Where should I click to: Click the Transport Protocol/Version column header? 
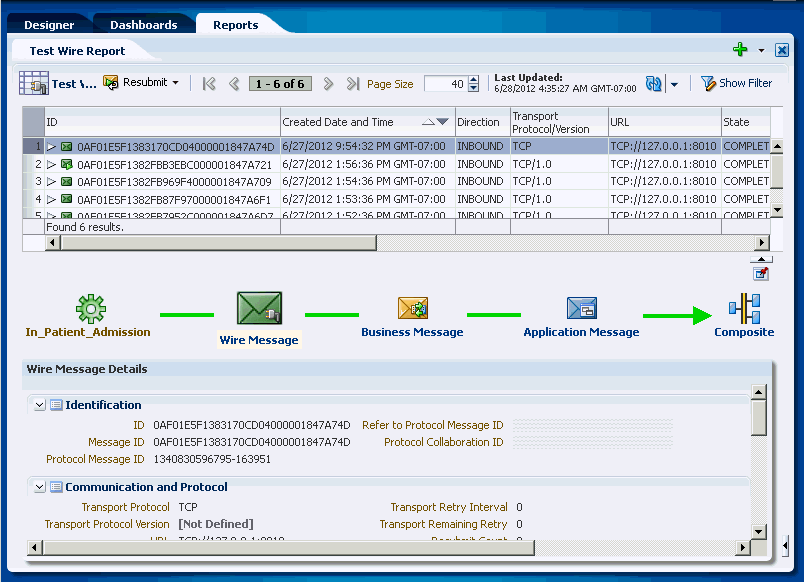tap(559, 122)
